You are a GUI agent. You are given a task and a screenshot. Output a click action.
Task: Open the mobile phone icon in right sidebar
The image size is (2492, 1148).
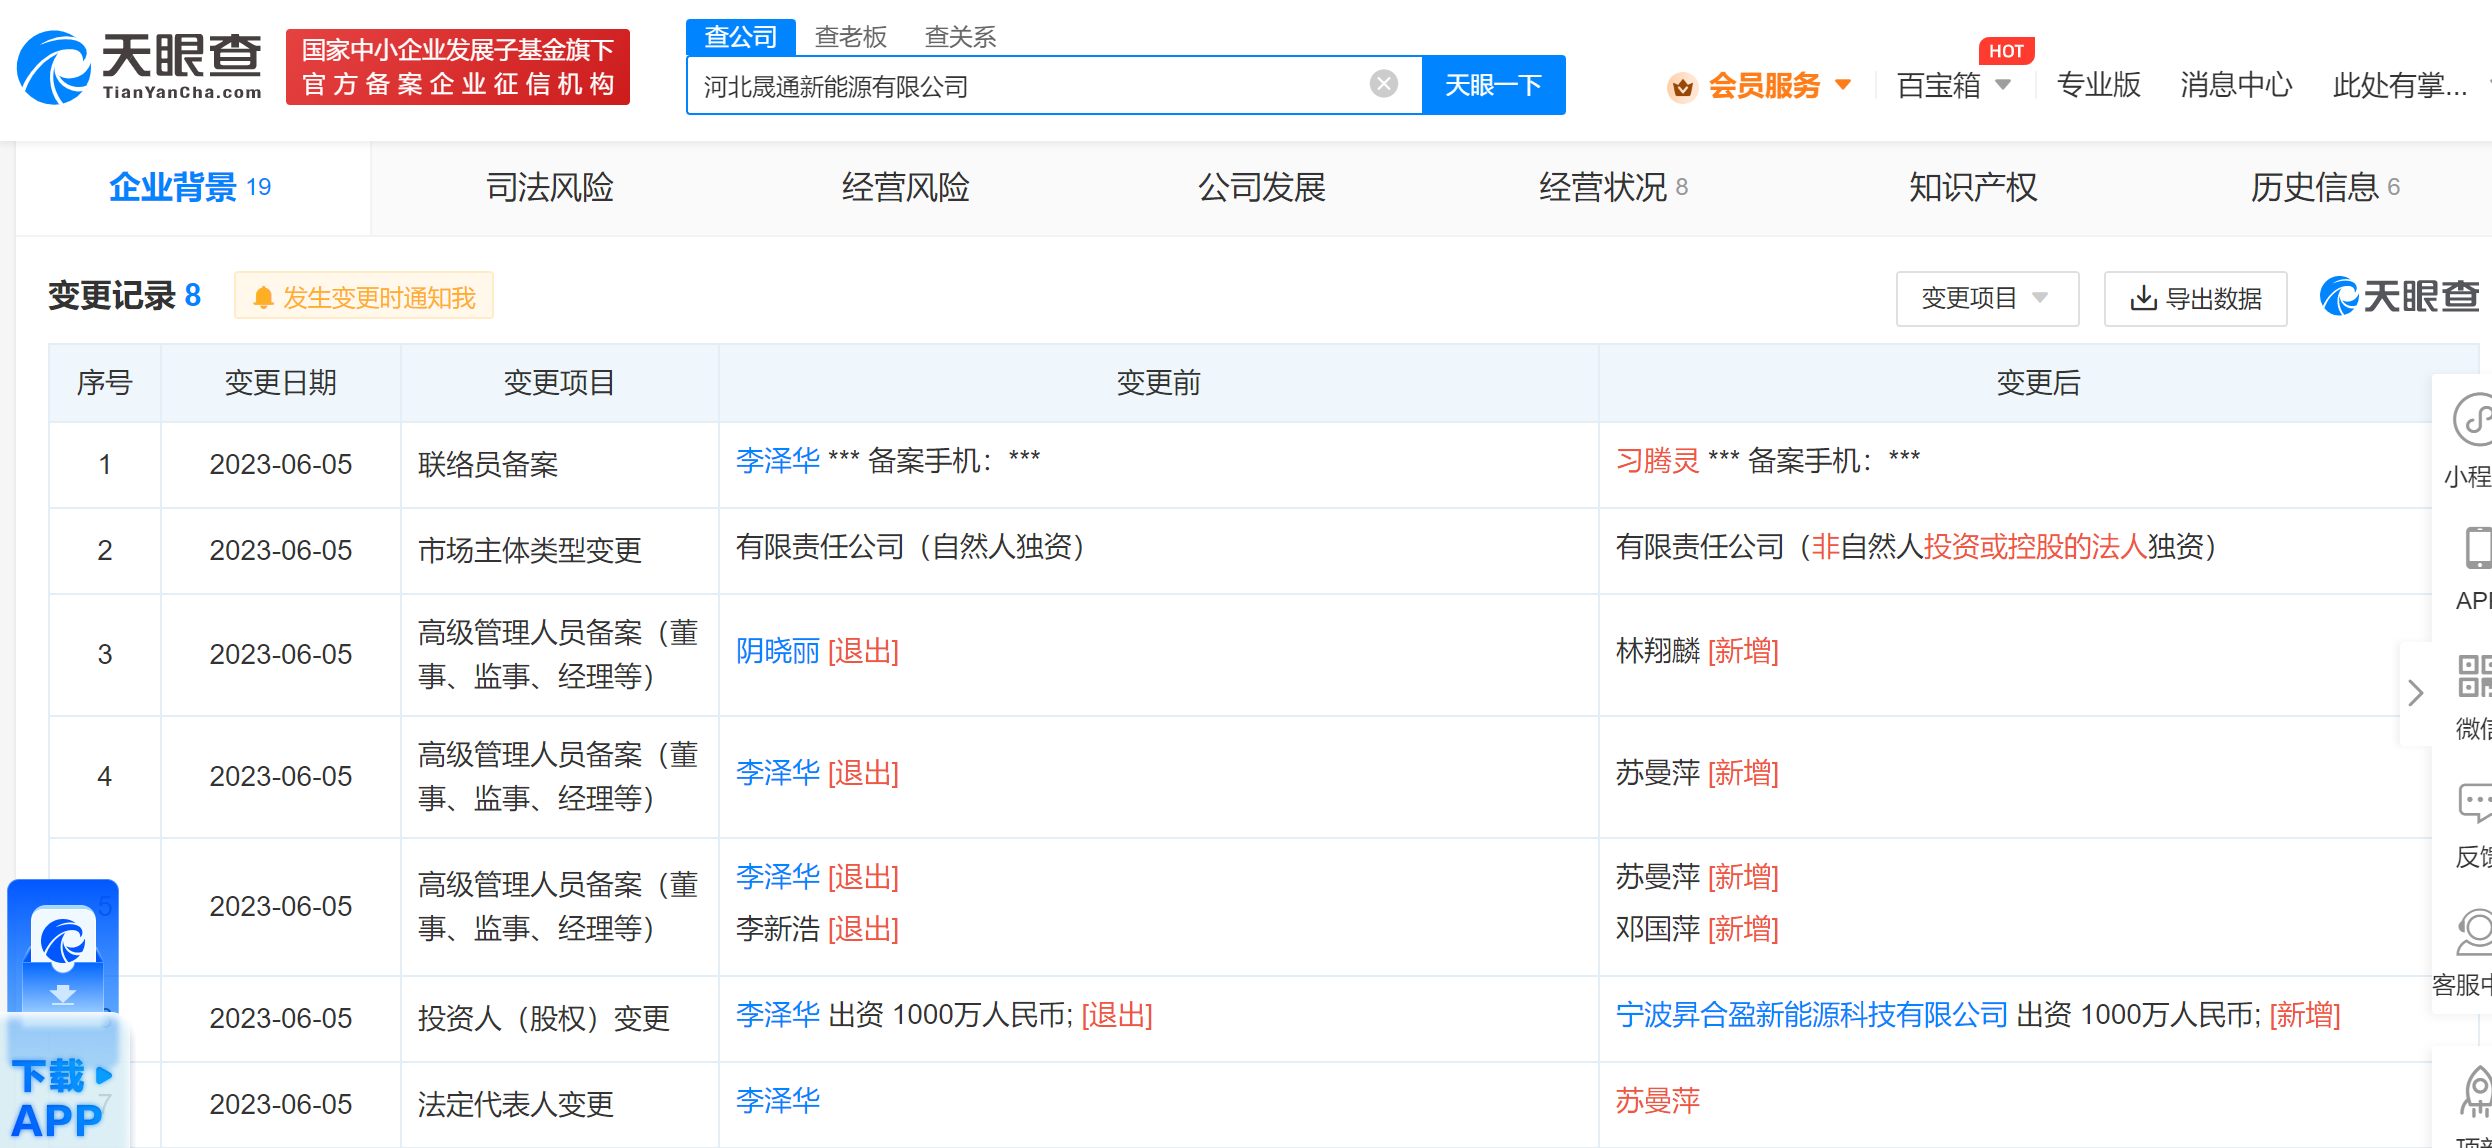(2477, 549)
